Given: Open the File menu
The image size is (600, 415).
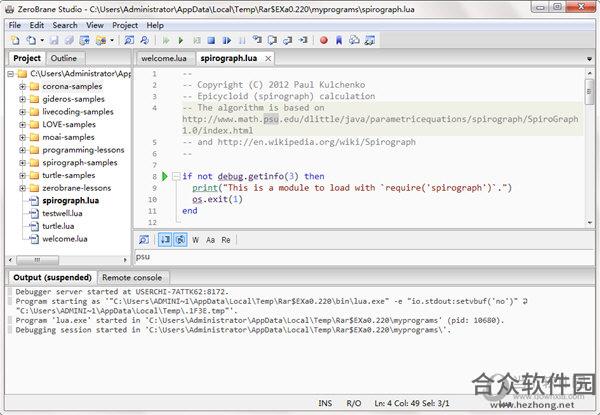Looking at the screenshot, I should 15,25.
